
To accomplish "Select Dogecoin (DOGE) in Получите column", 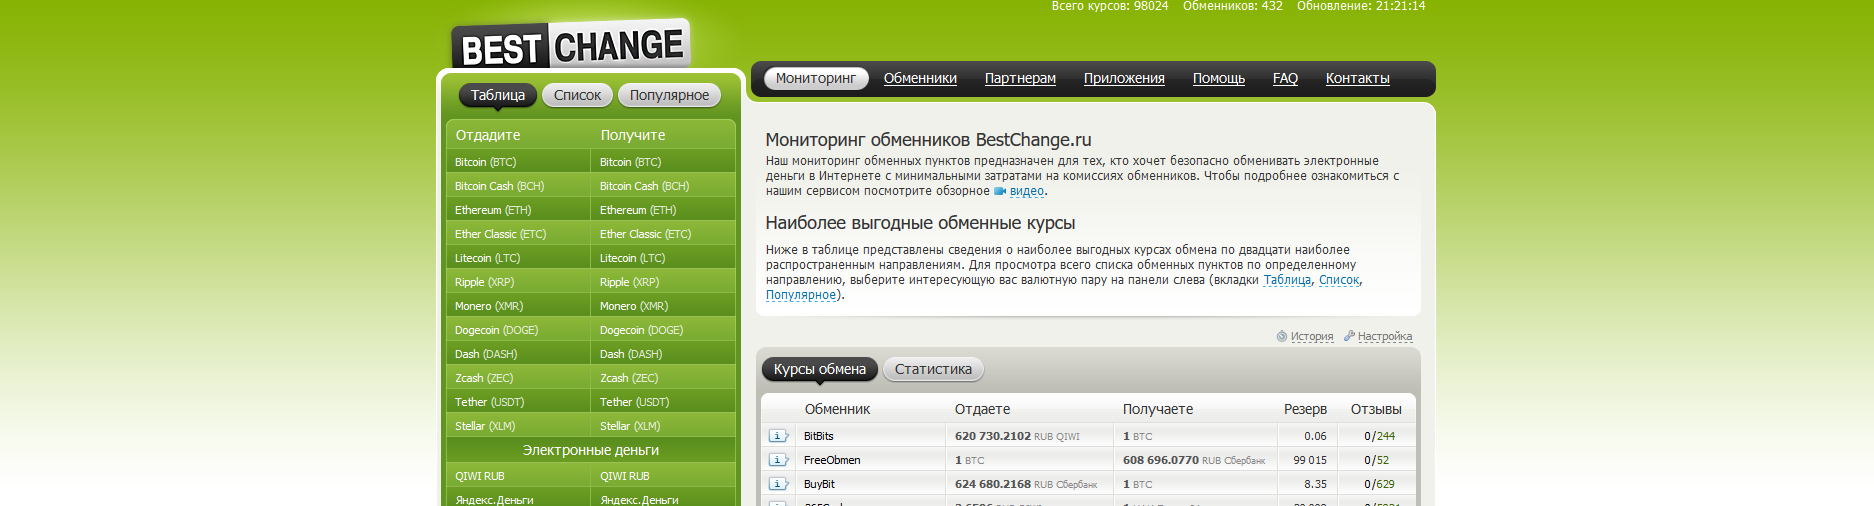I will 663,330.
